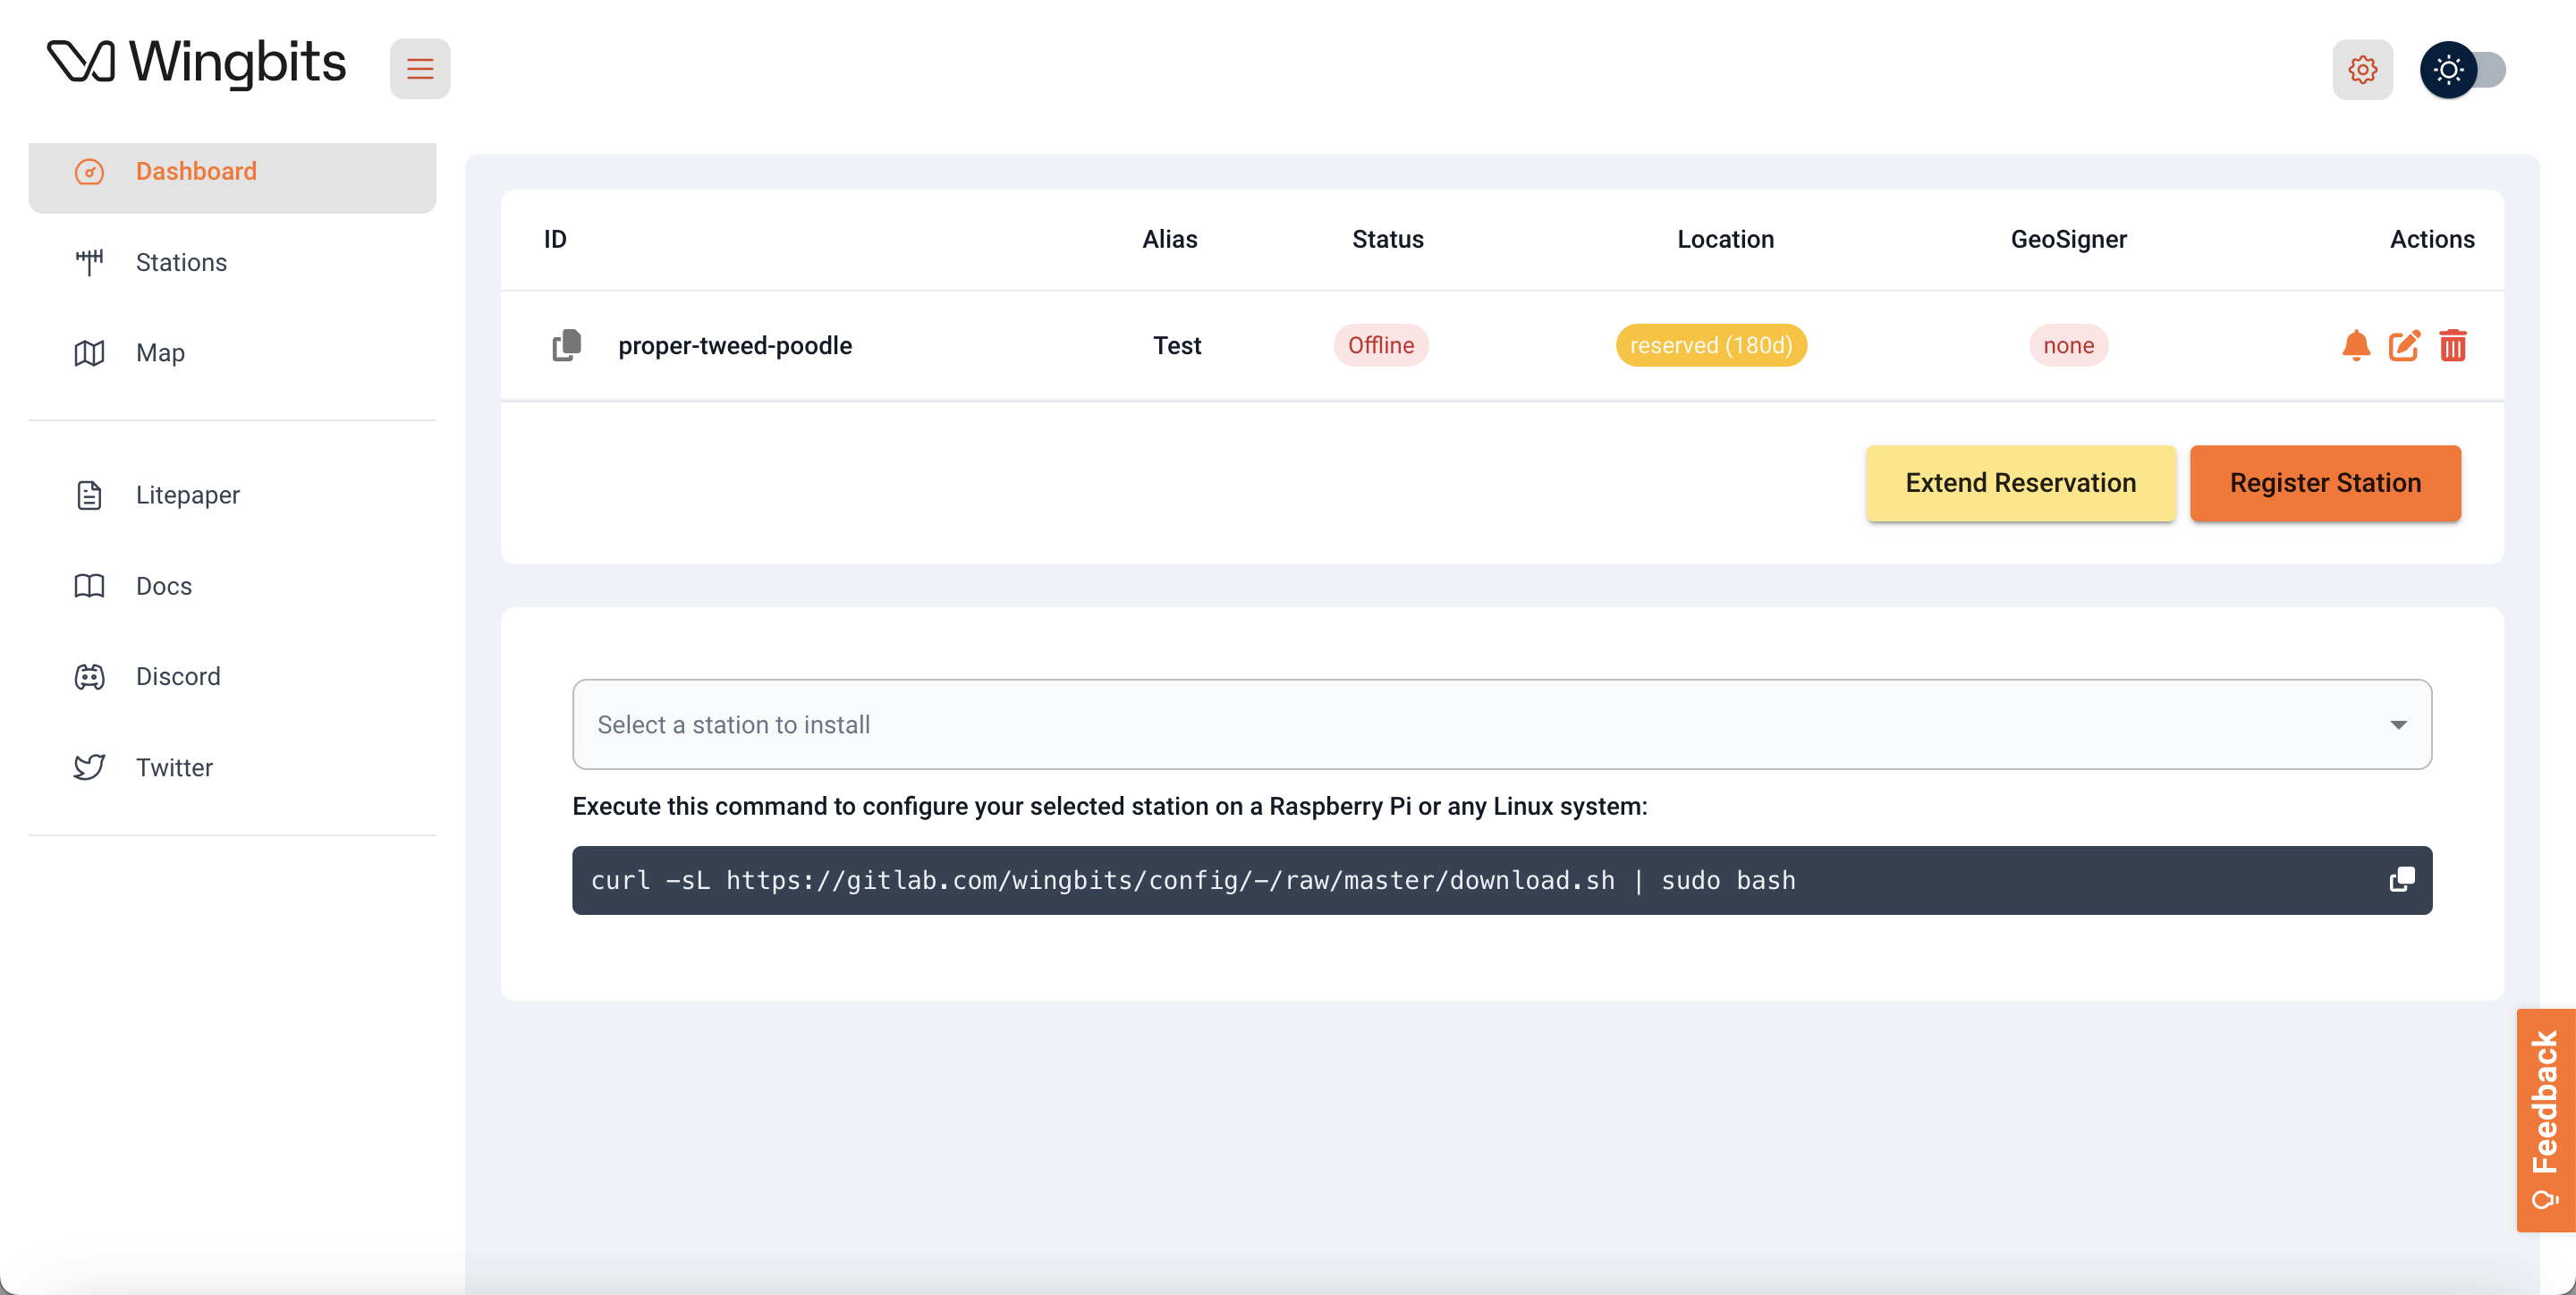Click the Extend Reservation button

2020,483
